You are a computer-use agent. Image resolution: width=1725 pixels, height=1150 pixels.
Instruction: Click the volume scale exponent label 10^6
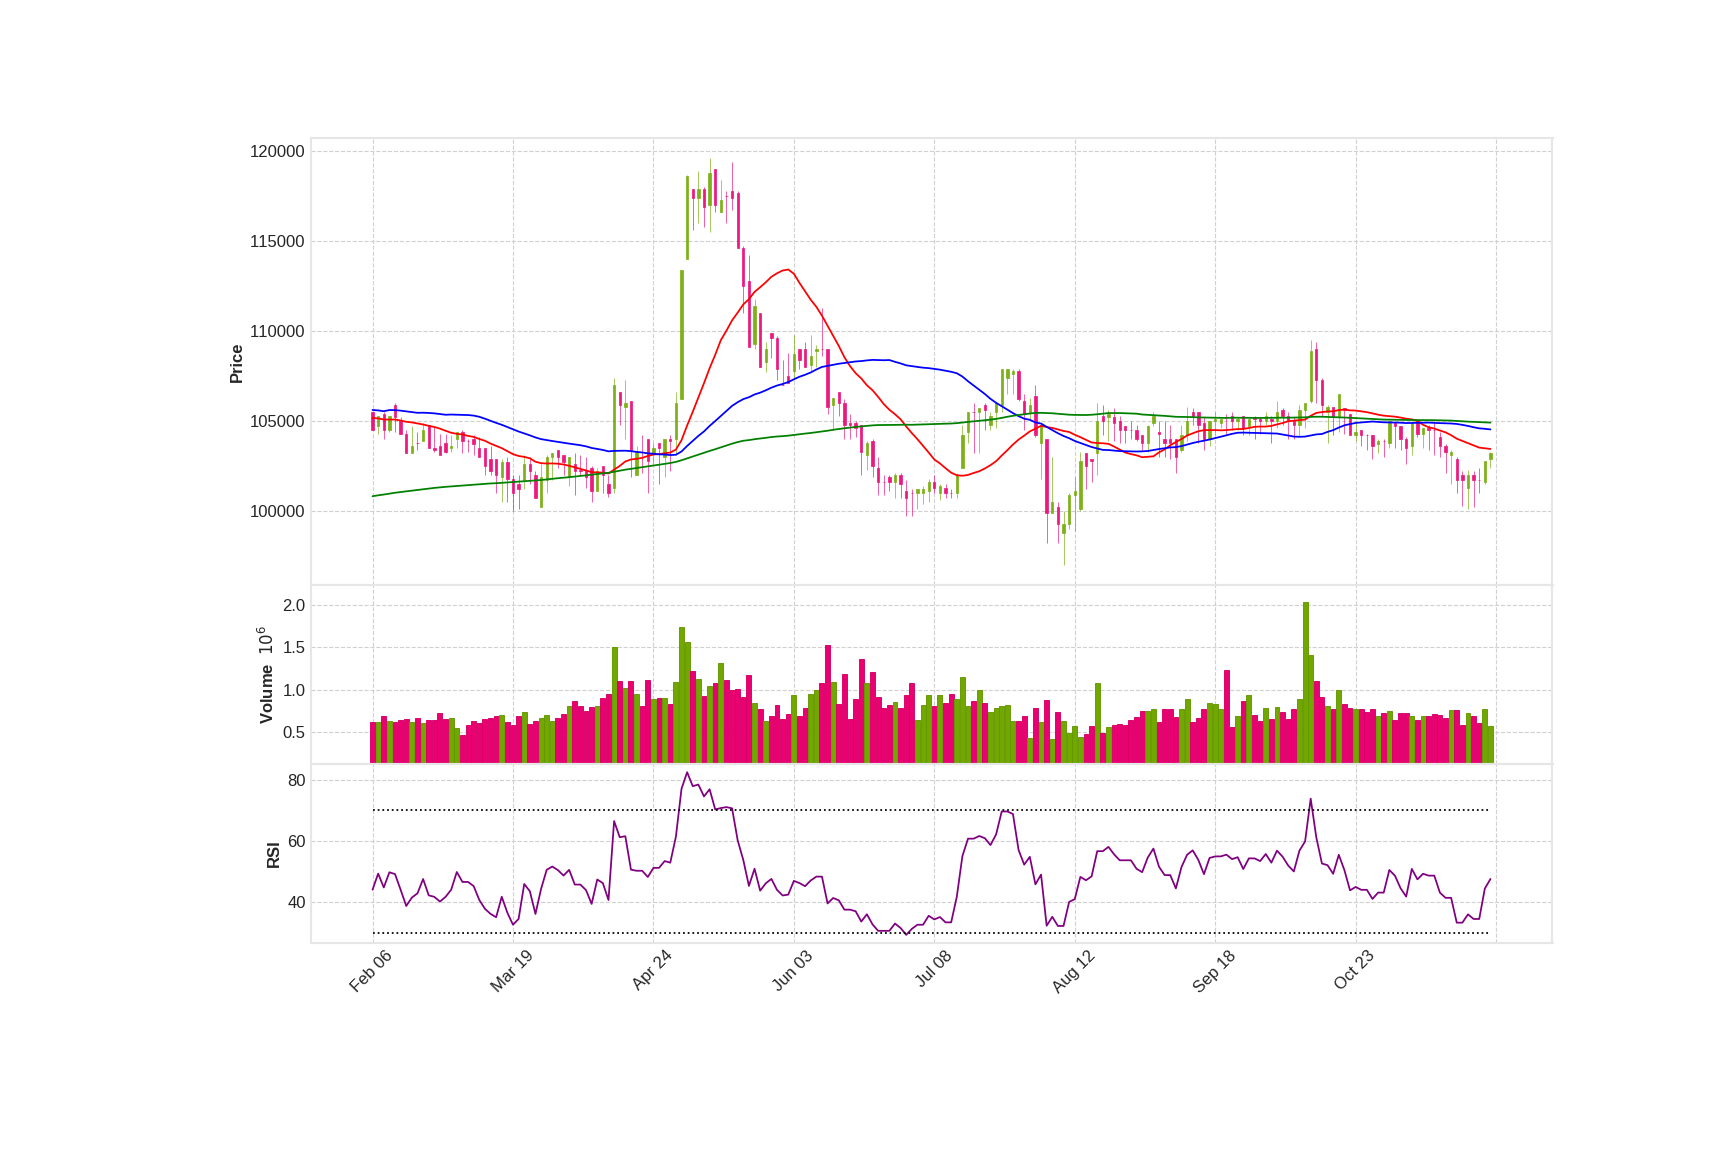pyautogui.click(x=265, y=641)
